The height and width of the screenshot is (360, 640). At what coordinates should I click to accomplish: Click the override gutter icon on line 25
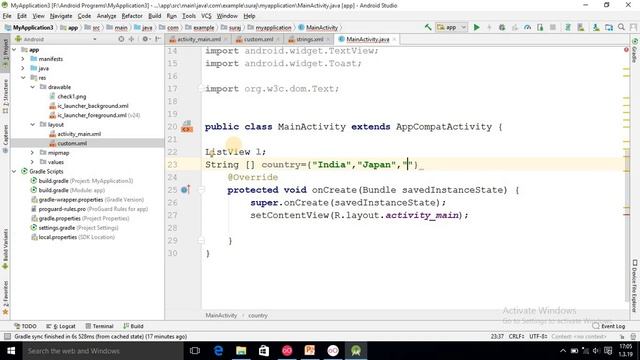(185, 190)
